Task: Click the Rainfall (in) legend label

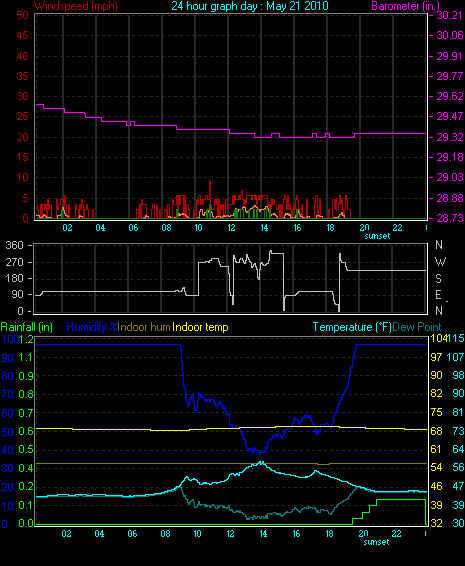Action: coord(26,327)
